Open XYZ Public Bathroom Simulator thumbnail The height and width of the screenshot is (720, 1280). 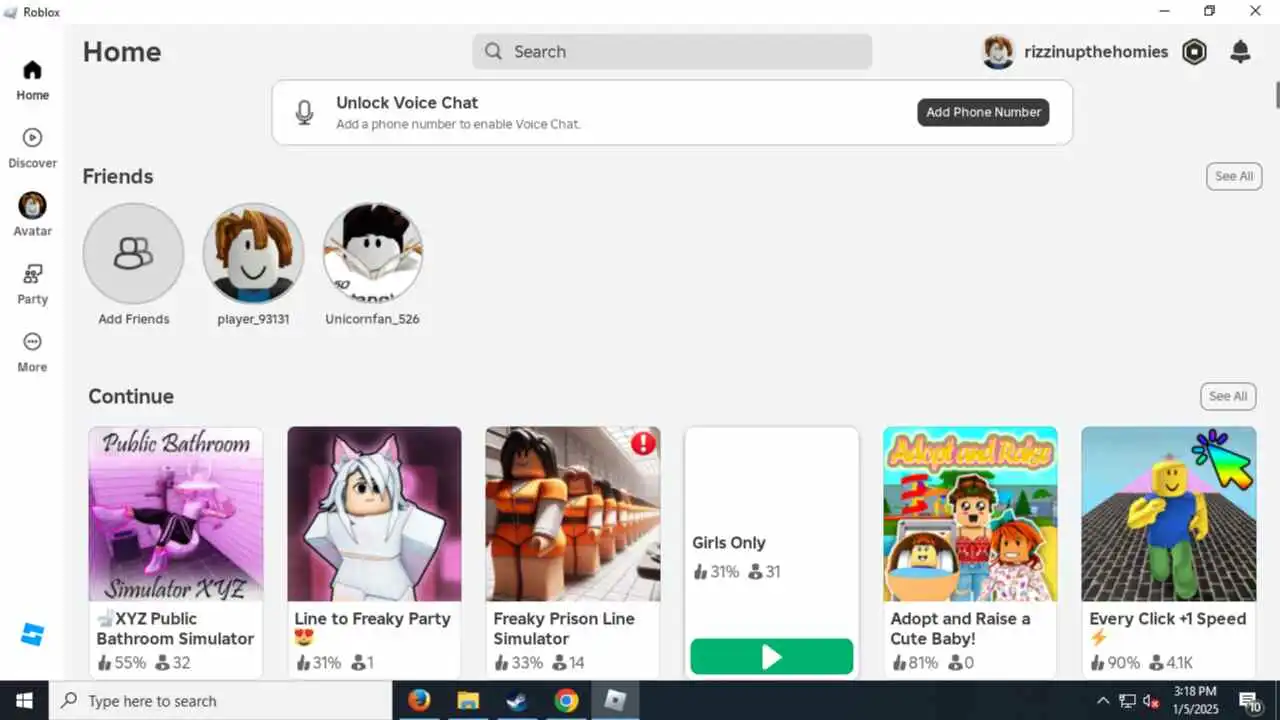tap(176, 514)
